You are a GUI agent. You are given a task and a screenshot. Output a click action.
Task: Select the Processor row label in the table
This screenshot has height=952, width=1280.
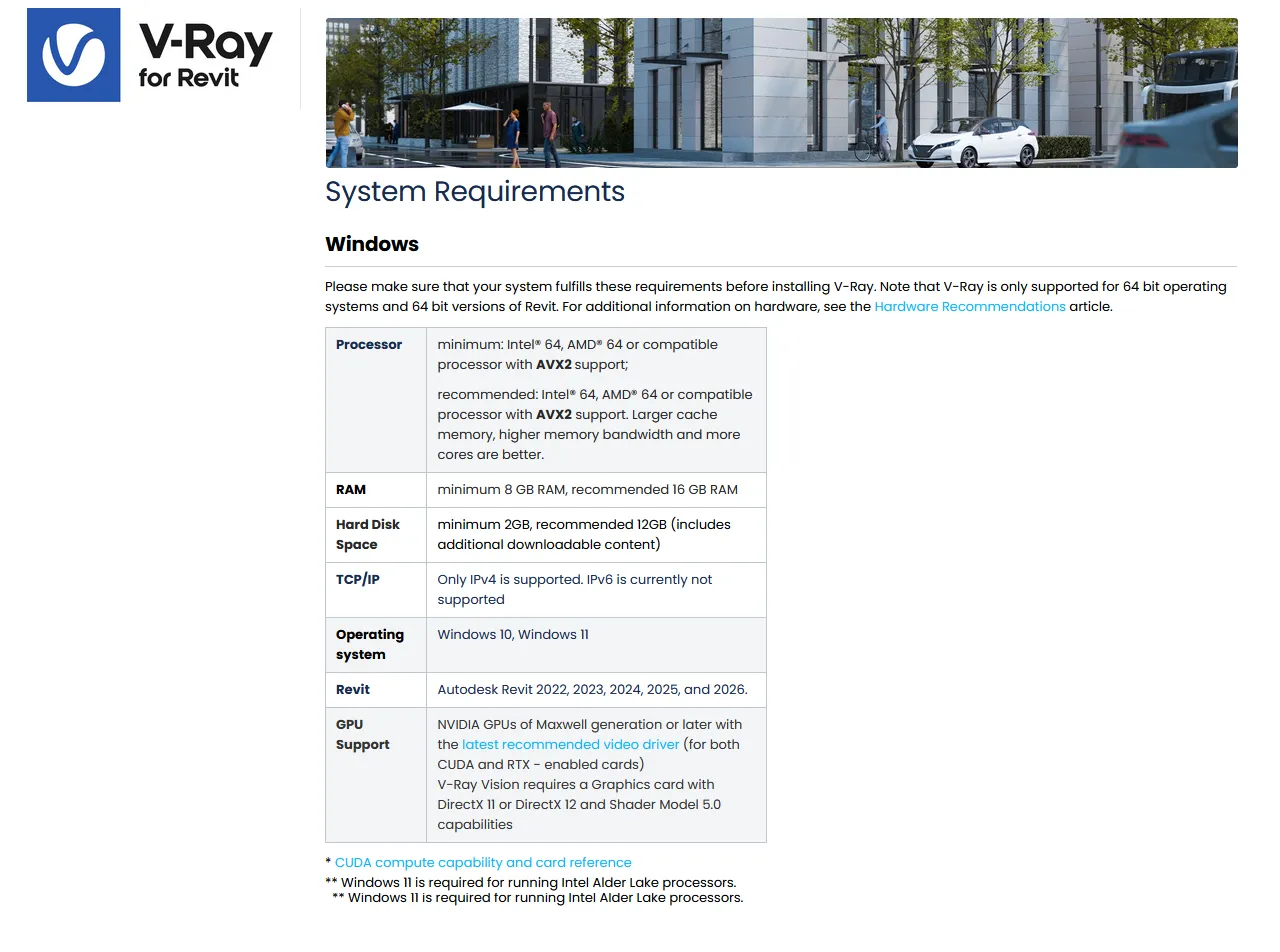coord(369,344)
